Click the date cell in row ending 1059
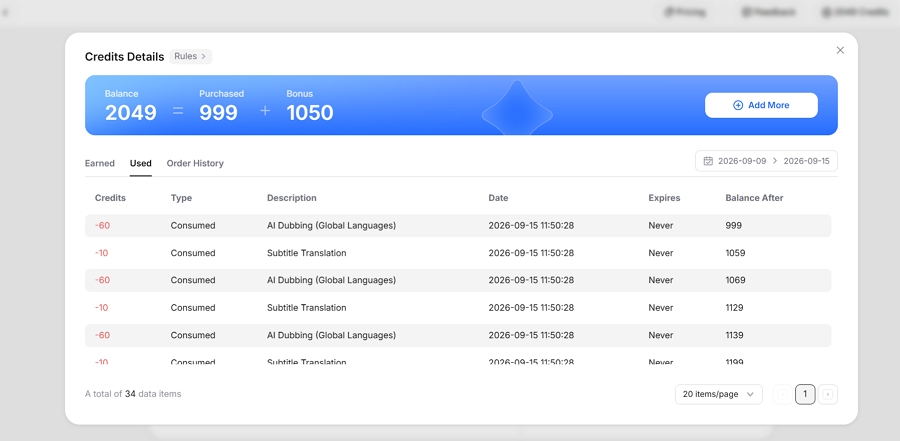The image size is (900, 441). tap(531, 253)
